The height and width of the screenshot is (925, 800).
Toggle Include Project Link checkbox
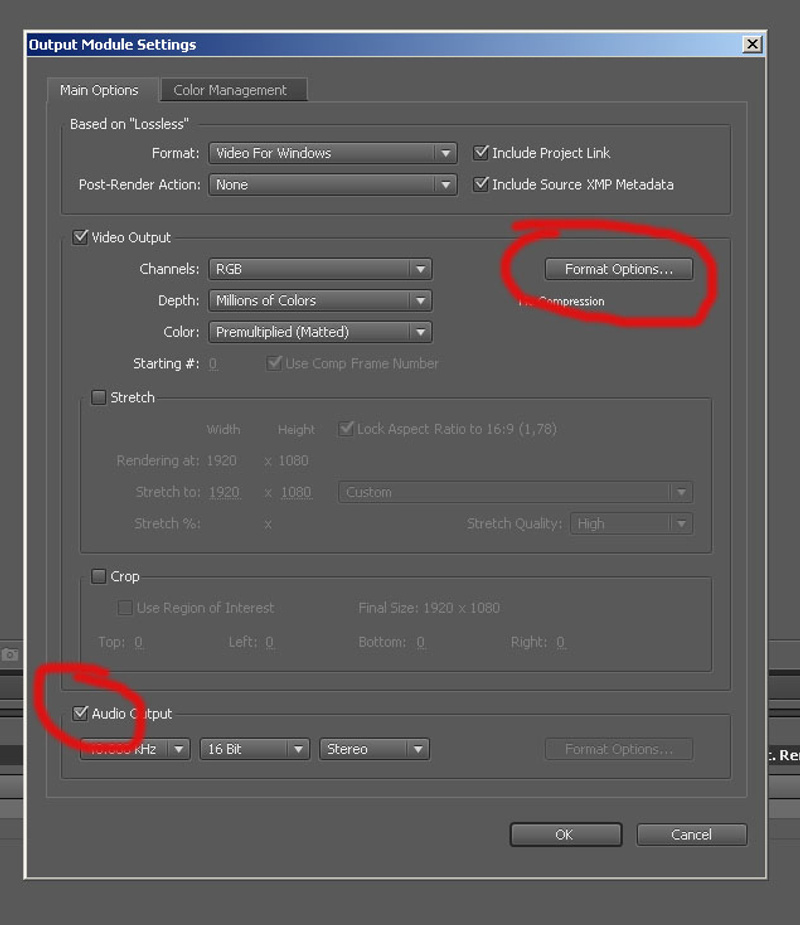click(481, 153)
